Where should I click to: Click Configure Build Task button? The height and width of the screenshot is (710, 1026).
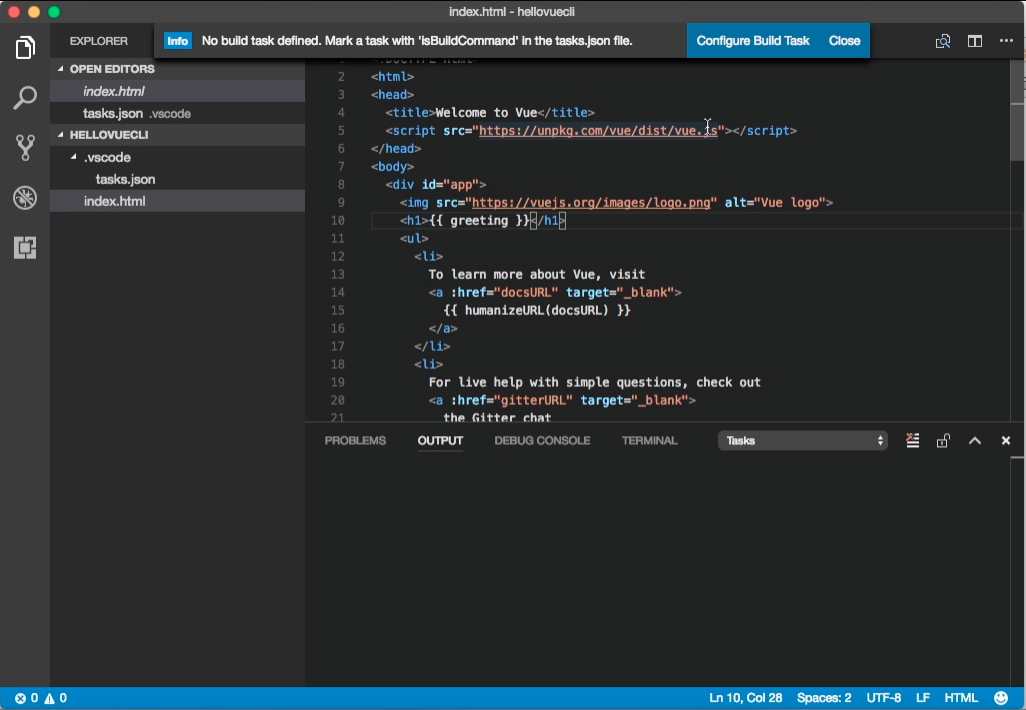(x=752, y=41)
